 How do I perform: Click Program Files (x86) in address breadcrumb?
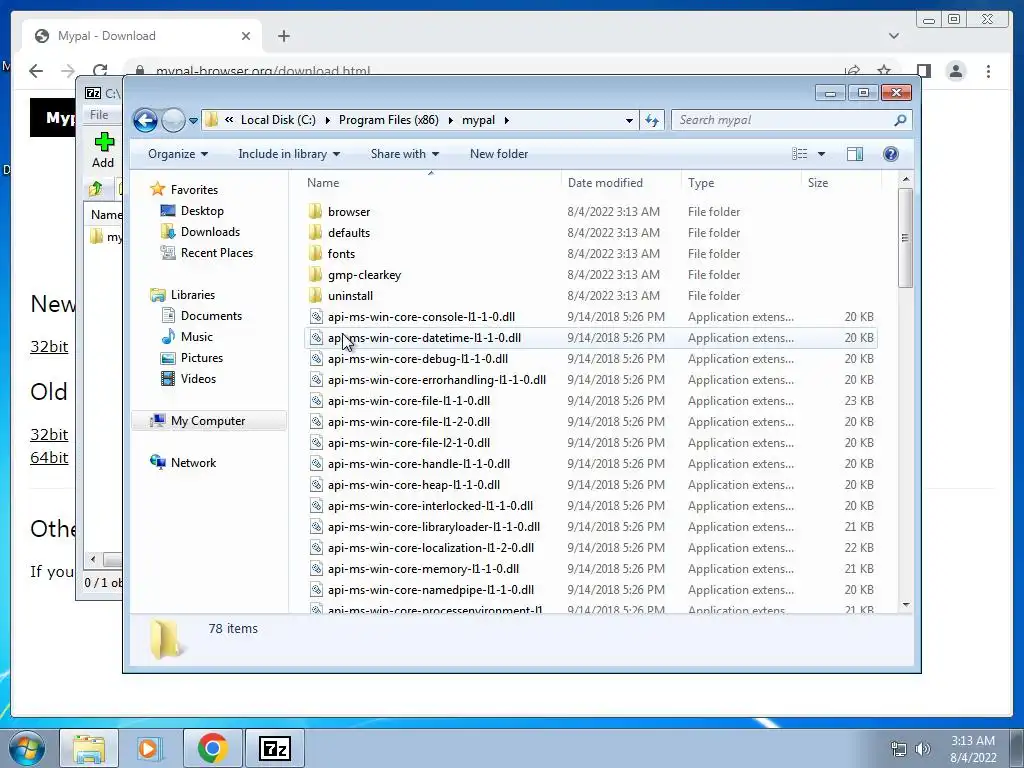tap(389, 120)
